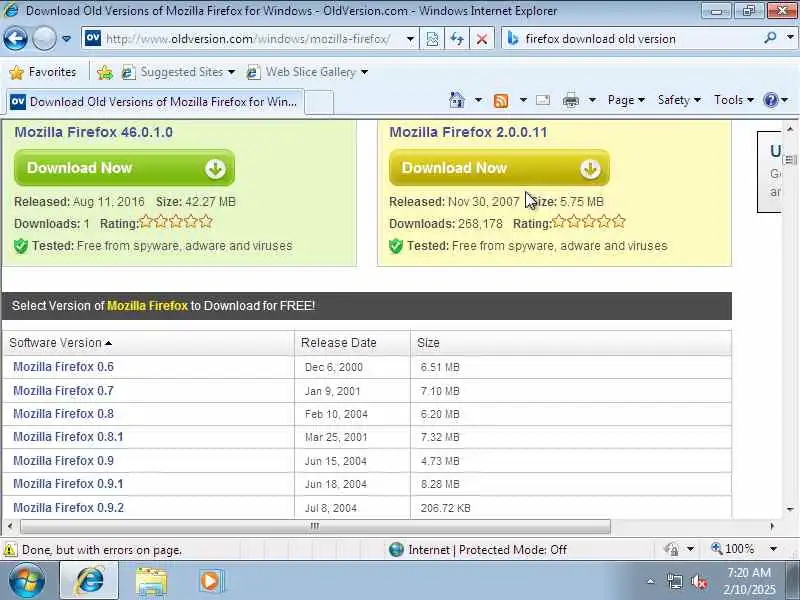Click the red Stop loading icon
This screenshot has width=800, height=600.
(x=481, y=39)
